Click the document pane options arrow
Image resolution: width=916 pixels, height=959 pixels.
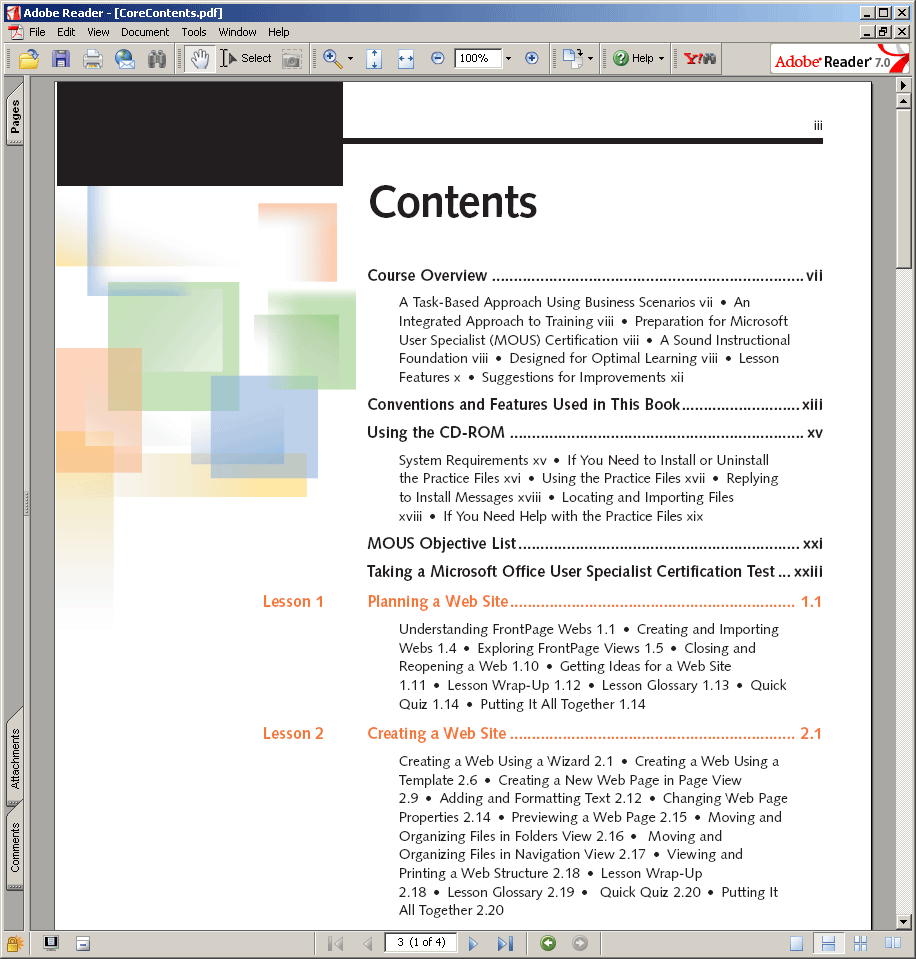pyautogui.click(x=903, y=84)
